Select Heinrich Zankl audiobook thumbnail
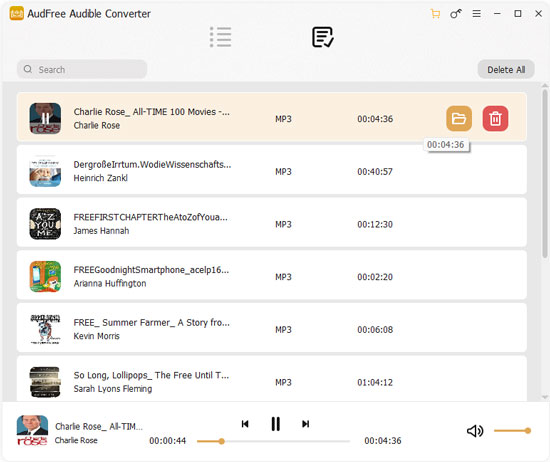The image size is (550, 462). tap(45, 171)
